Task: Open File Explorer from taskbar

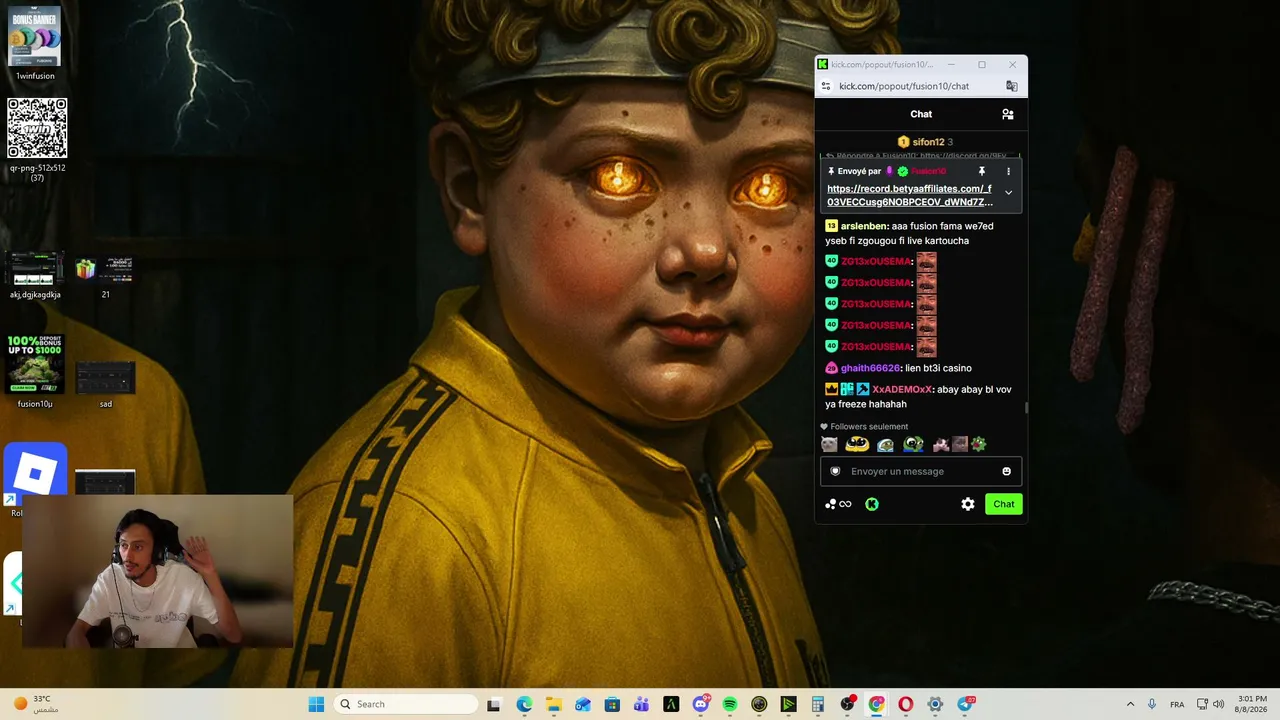Action: (553, 704)
